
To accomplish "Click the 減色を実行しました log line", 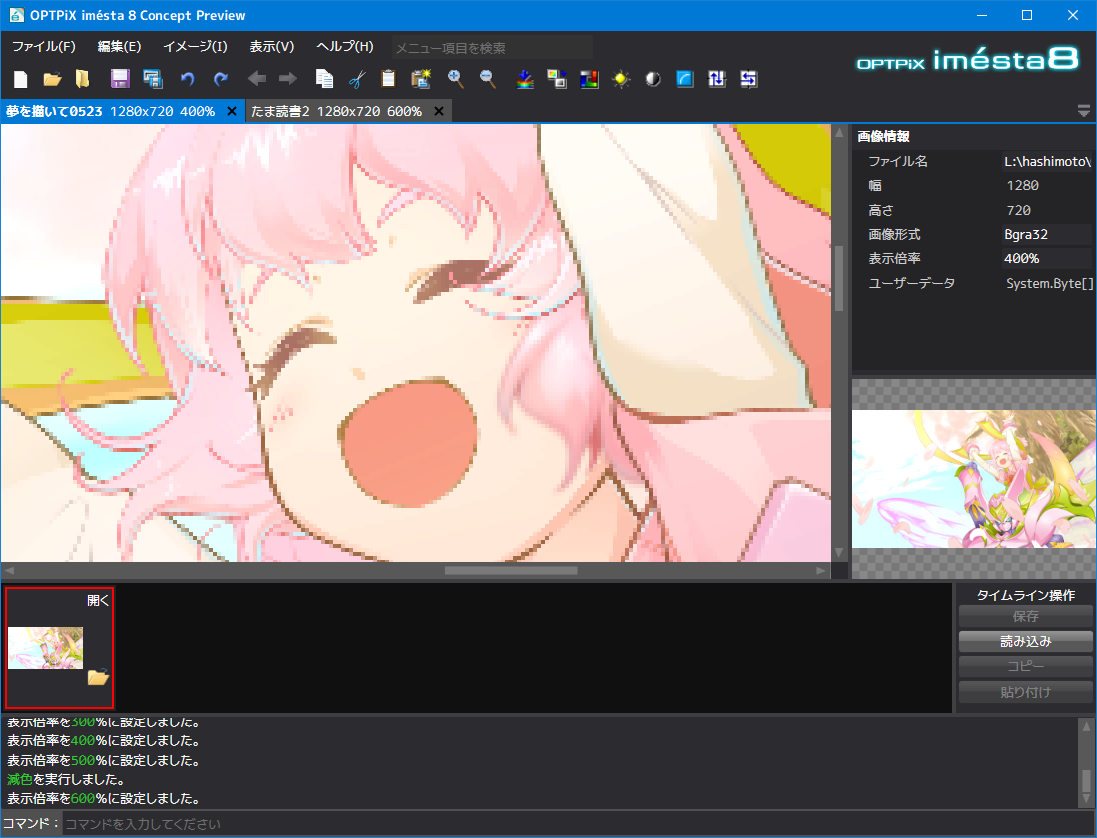I will 66,779.
